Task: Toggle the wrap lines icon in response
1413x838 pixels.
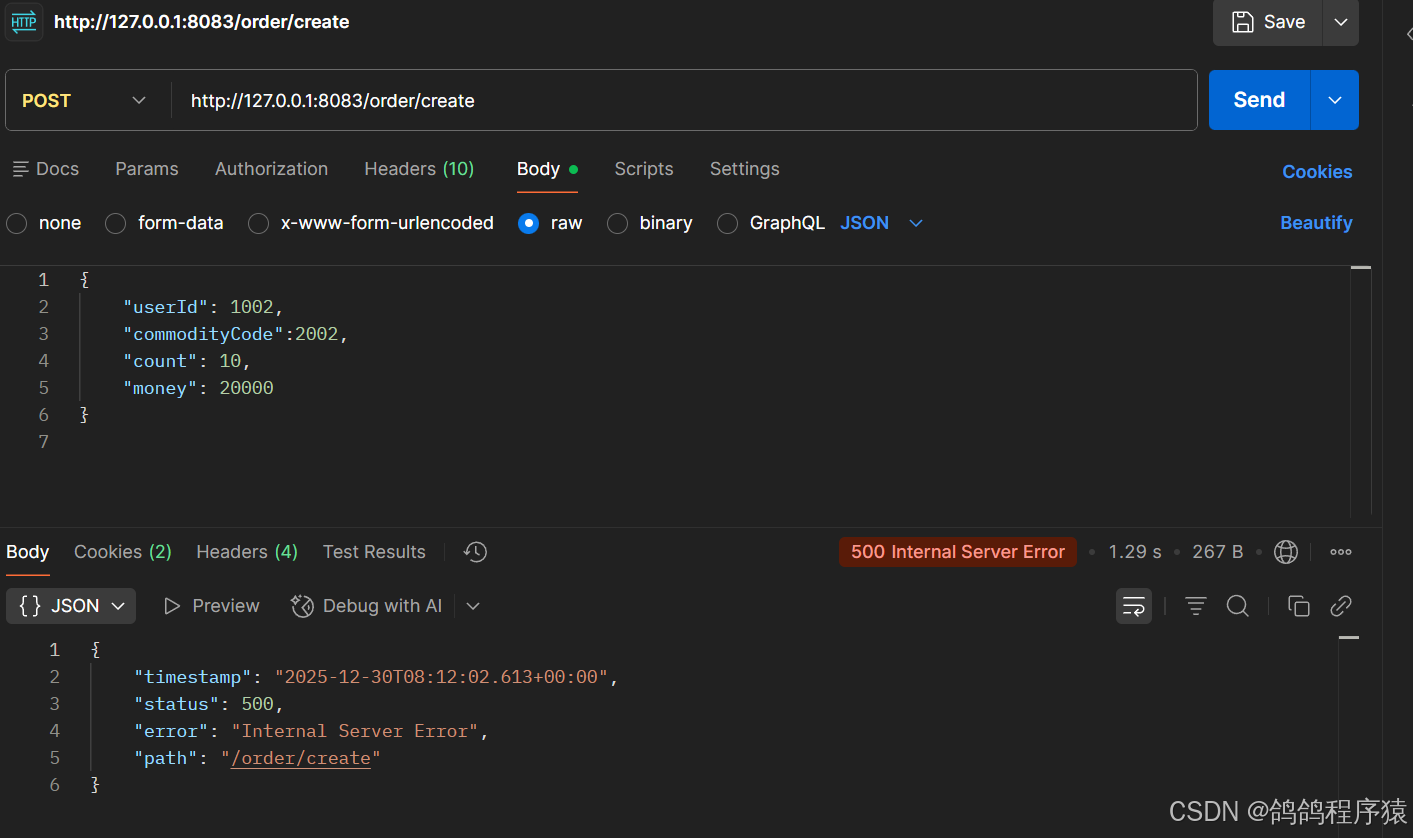Action: click(1134, 606)
